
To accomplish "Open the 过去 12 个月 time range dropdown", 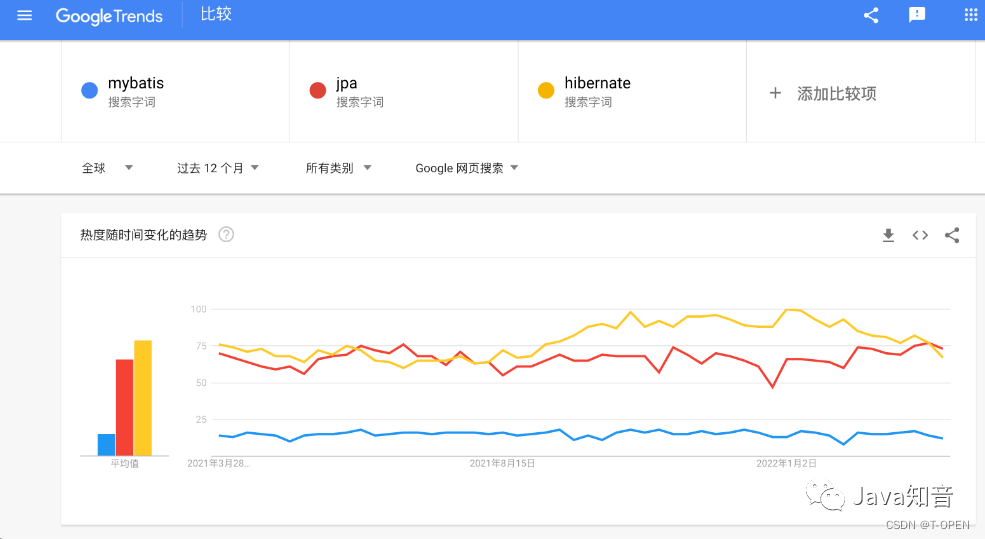I will [x=218, y=168].
